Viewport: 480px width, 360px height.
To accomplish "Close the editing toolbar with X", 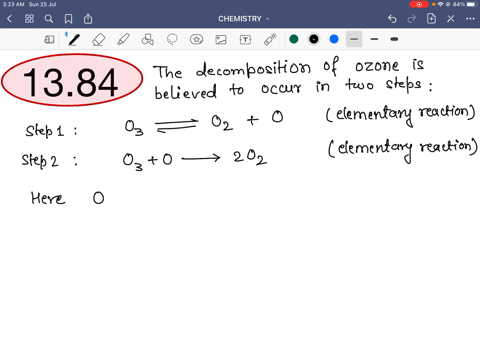I will 451,19.
